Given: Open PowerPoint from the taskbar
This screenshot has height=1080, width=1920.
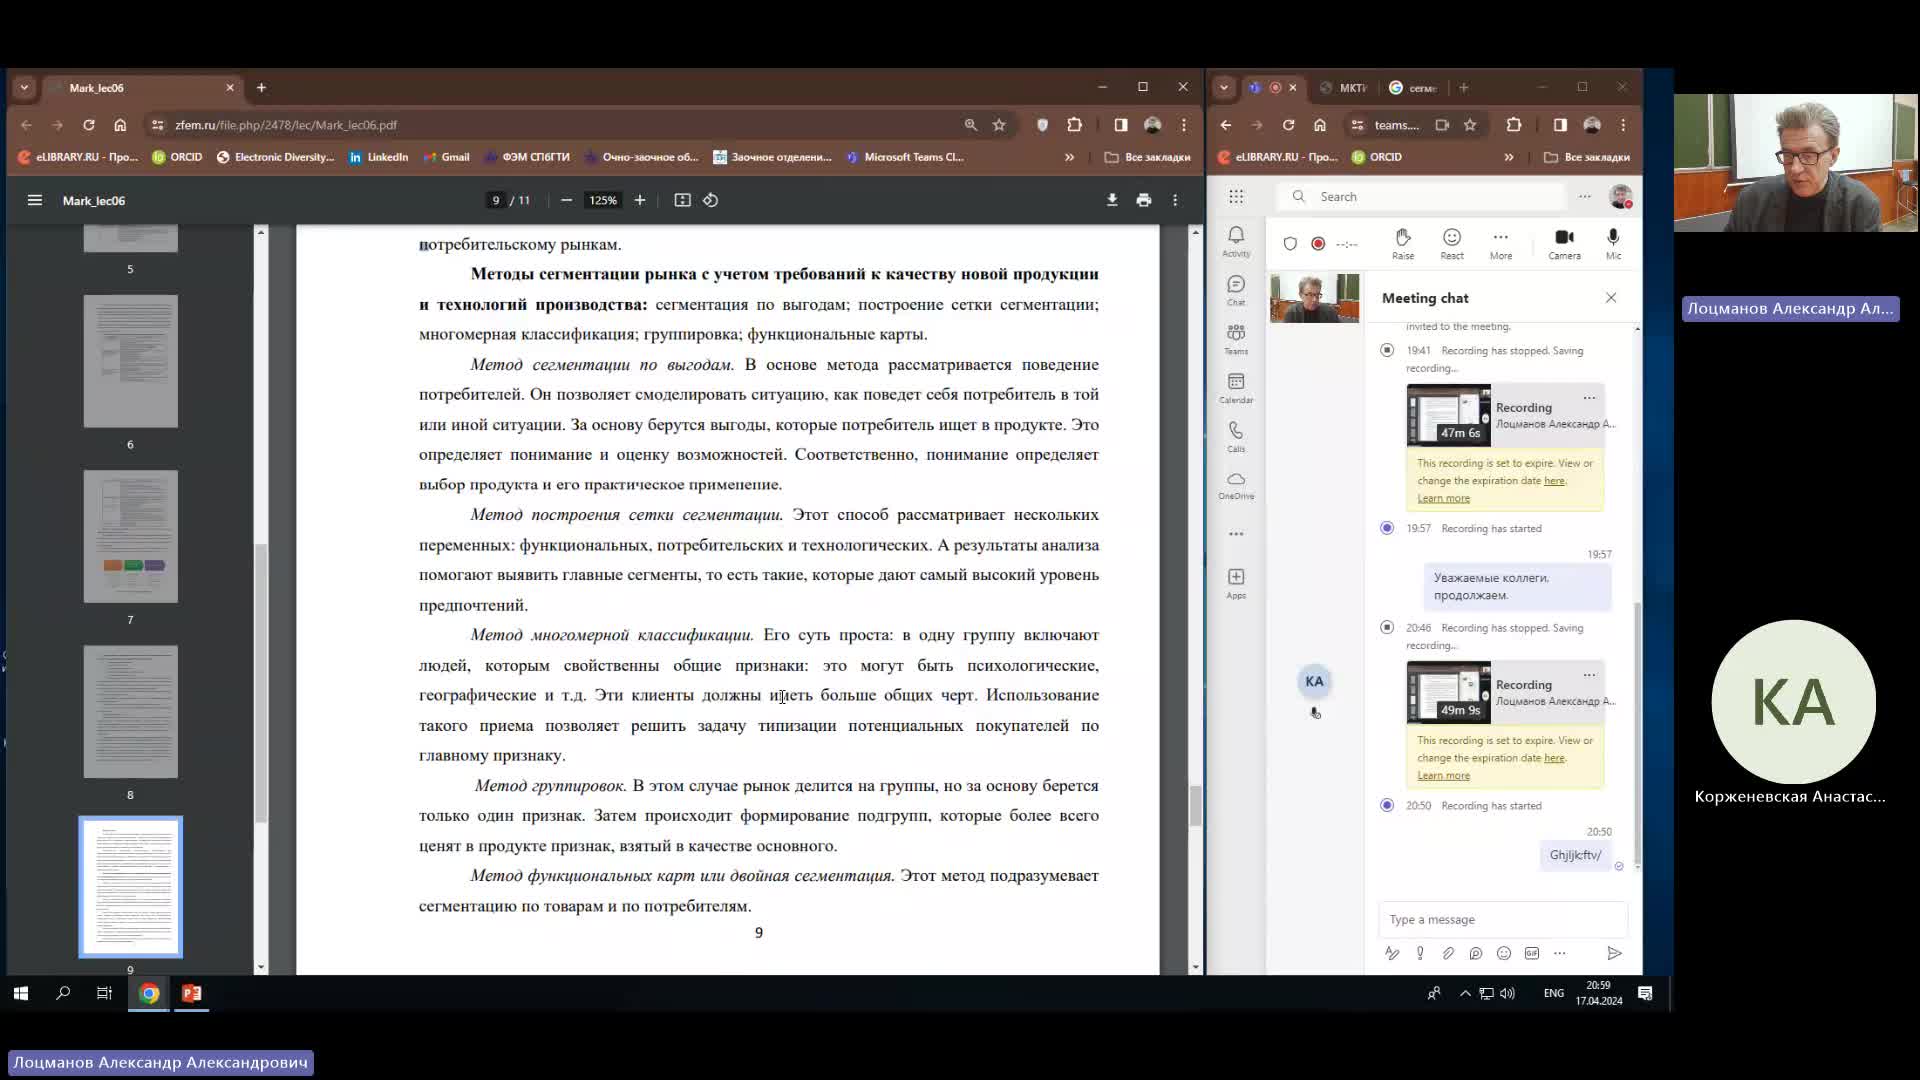Looking at the screenshot, I should pos(191,993).
